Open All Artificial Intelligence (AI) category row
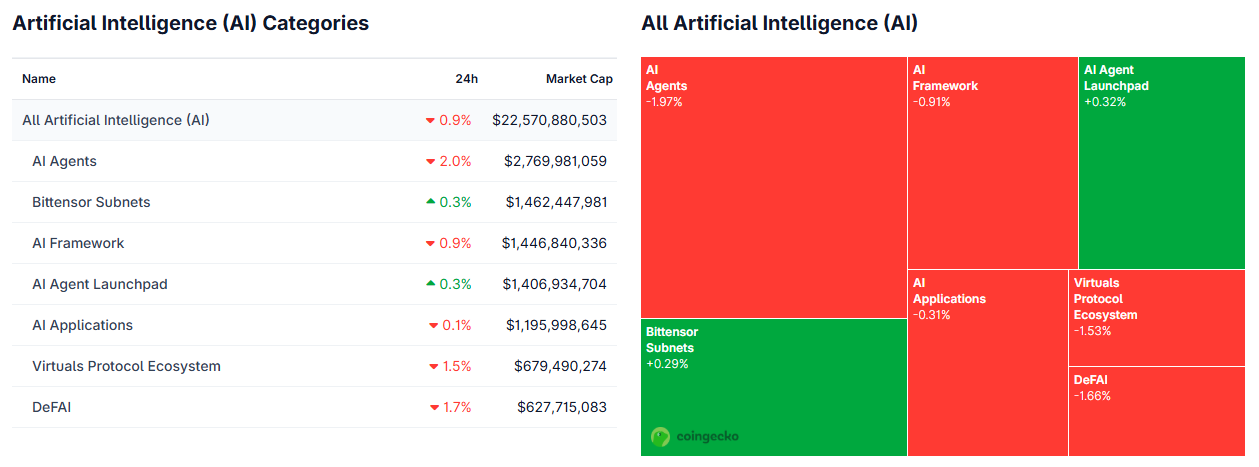This screenshot has width=1259, height=467. (116, 120)
